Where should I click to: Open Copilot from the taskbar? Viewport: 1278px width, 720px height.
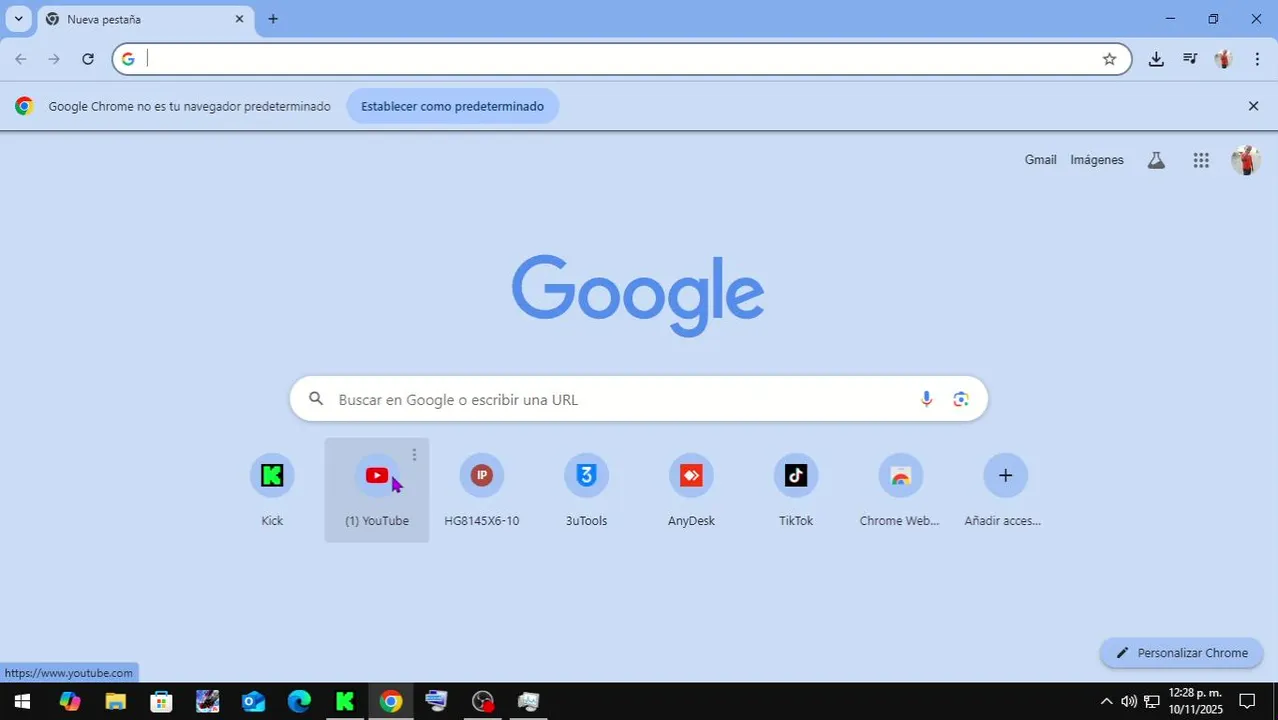pos(69,701)
